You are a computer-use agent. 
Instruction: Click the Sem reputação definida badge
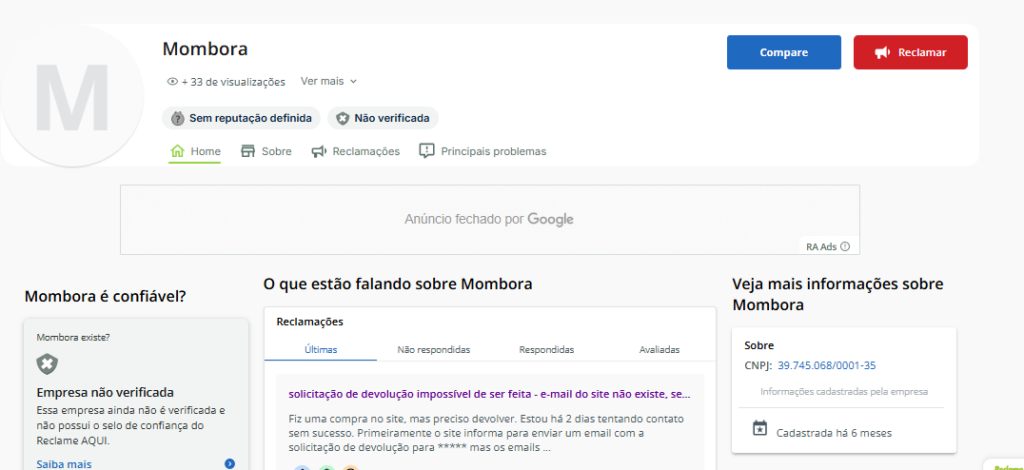point(241,118)
